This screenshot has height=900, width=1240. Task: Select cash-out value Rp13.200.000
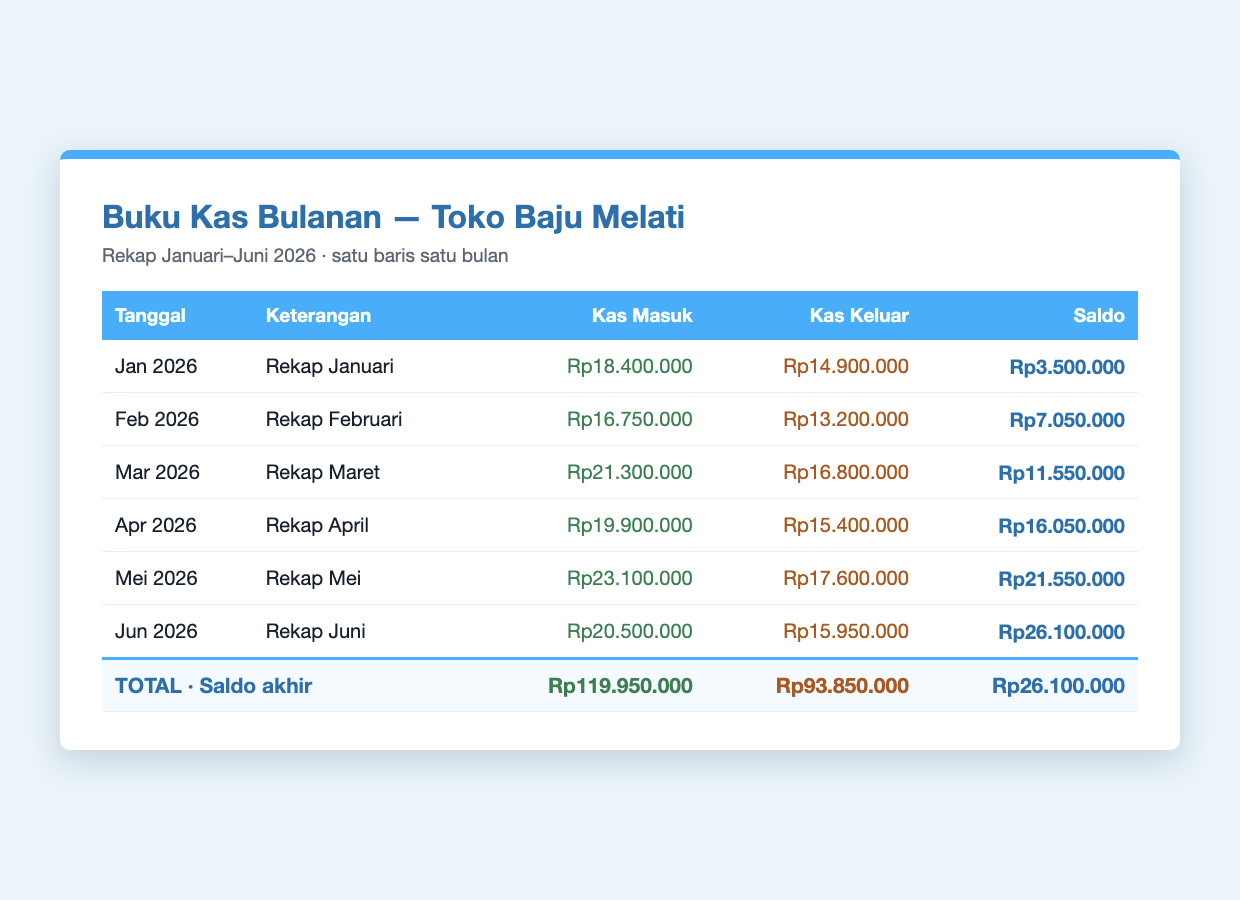(846, 420)
